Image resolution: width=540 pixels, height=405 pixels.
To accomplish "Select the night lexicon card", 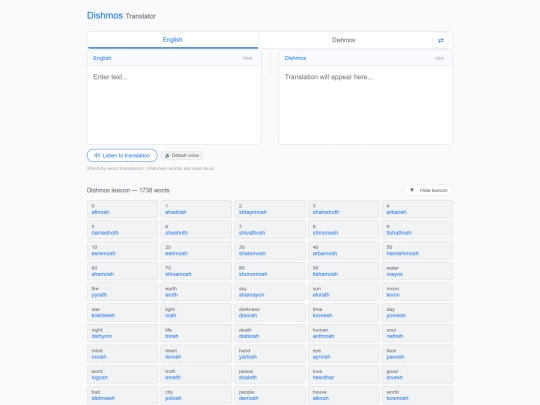I will (123, 333).
